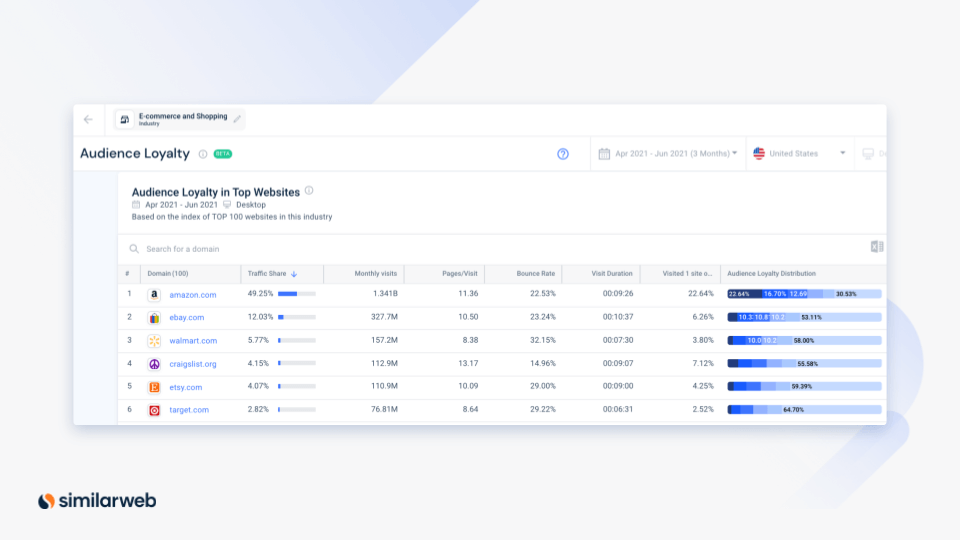Click craigslist.org loyalty distribution bar
This screenshot has height=540, width=960.
pos(804,364)
